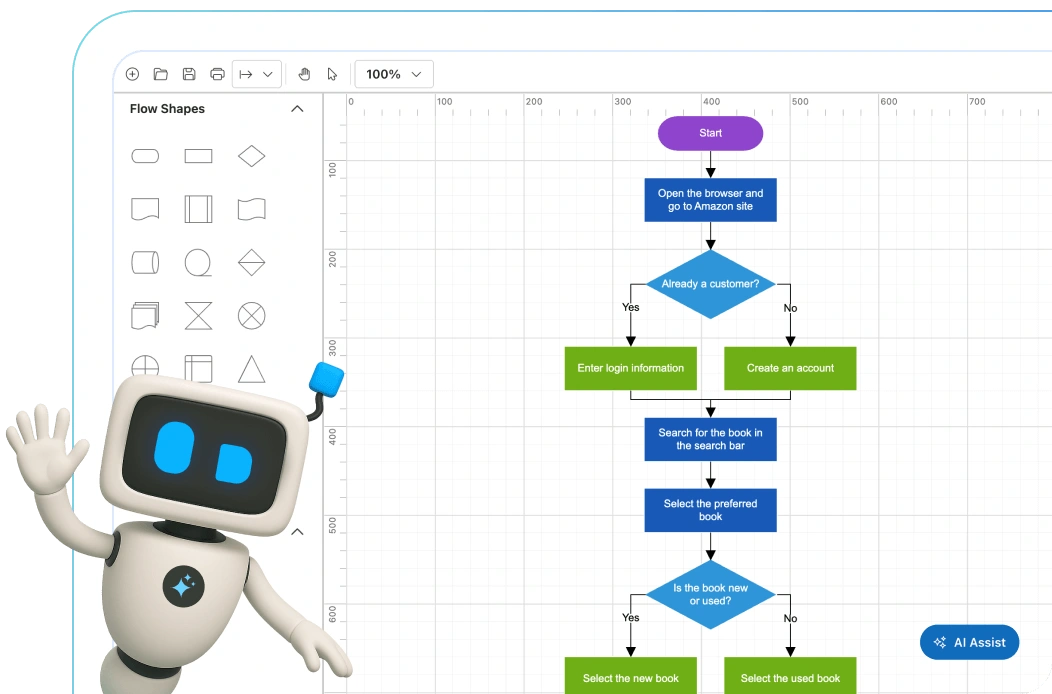
Task: Collapse the Flow Shapes panel
Action: (x=297, y=109)
